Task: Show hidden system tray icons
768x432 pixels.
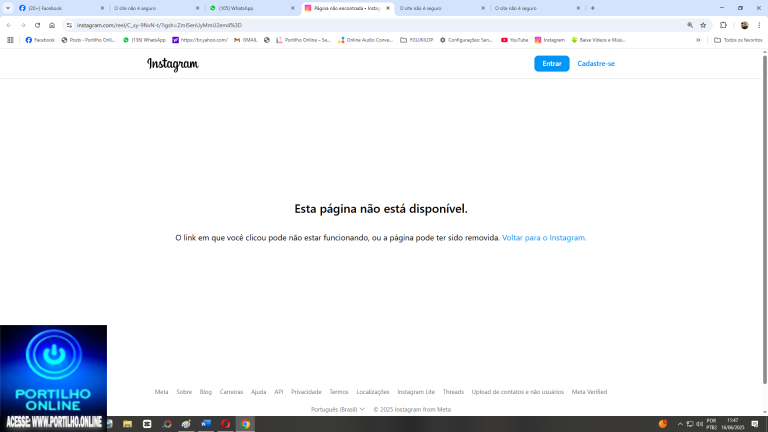Action: (680, 424)
